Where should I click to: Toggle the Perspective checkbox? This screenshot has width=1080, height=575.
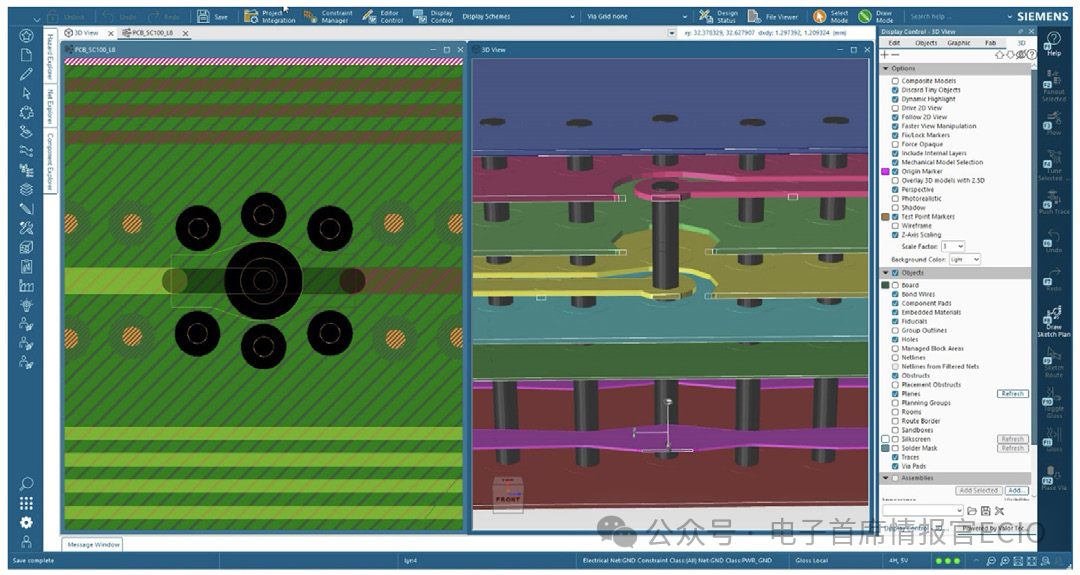click(x=895, y=189)
